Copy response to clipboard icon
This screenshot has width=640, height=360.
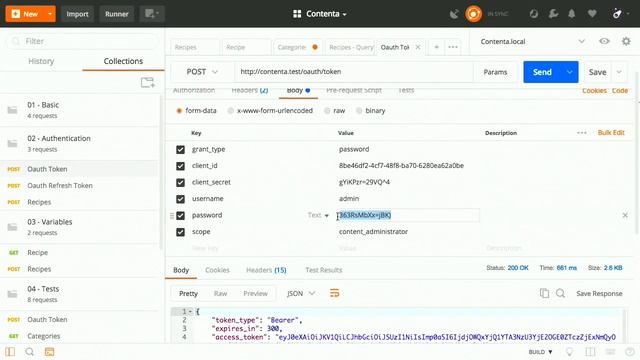pos(544,293)
